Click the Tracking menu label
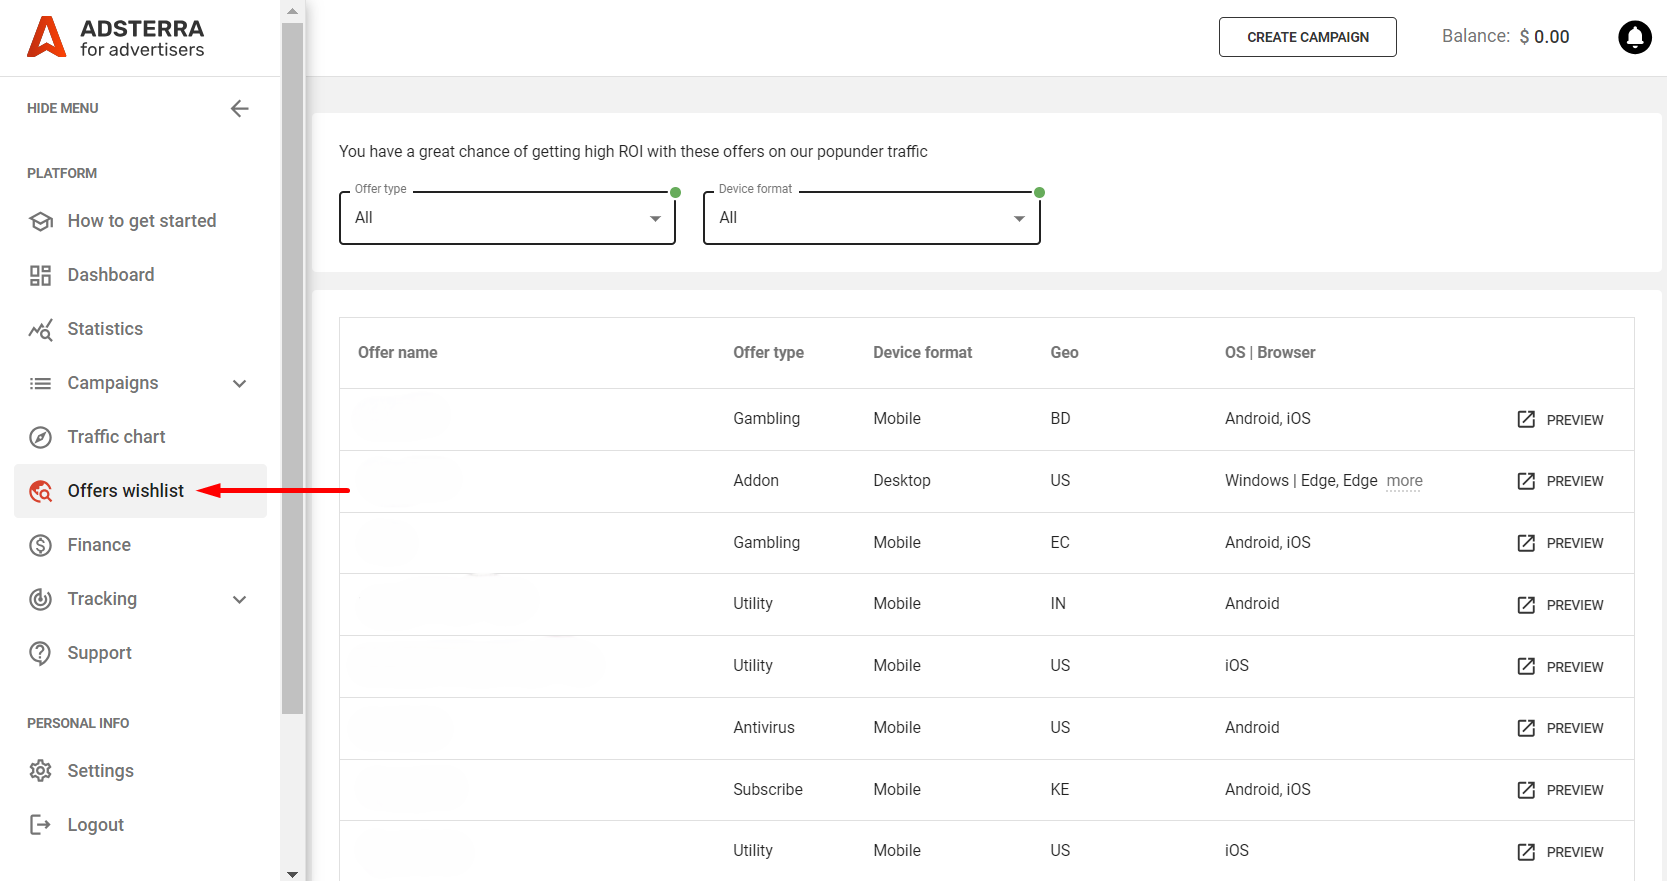This screenshot has height=881, width=1667. tap(102, 599)
